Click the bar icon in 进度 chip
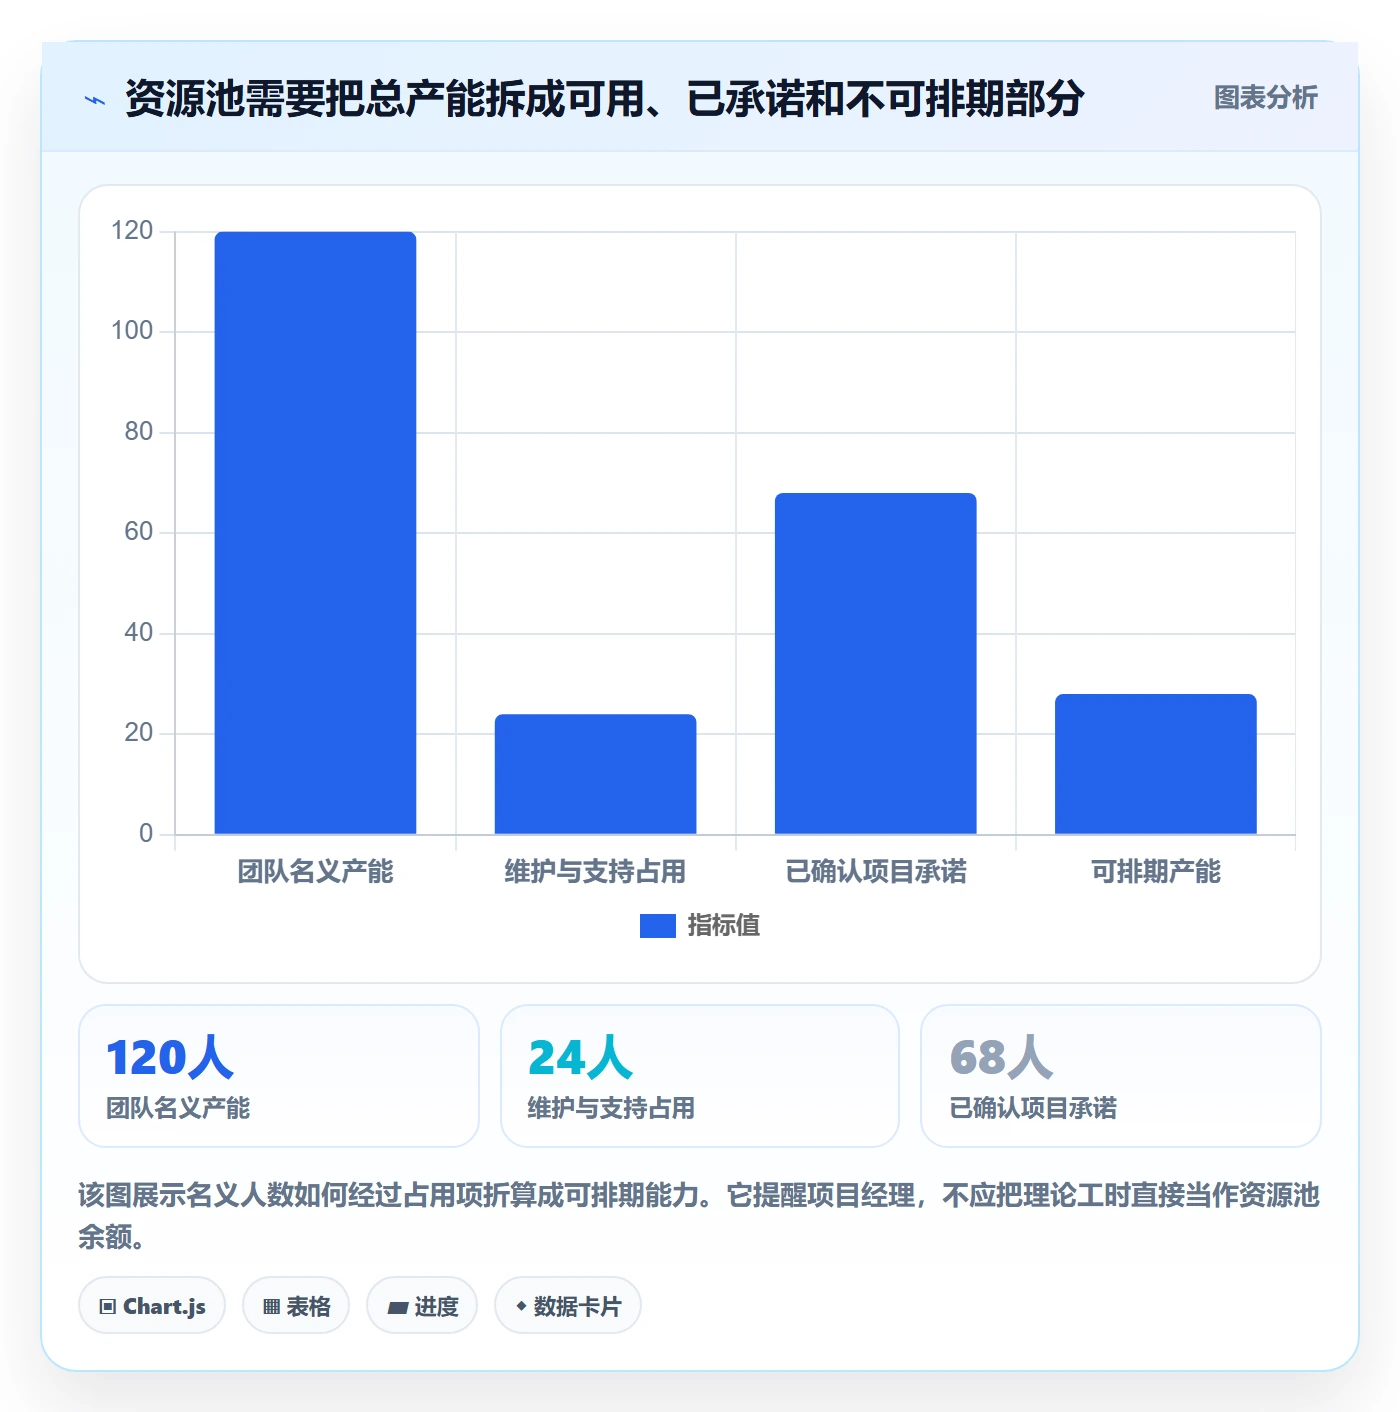This screenshot has height=1412, width=1400. 397,1308
